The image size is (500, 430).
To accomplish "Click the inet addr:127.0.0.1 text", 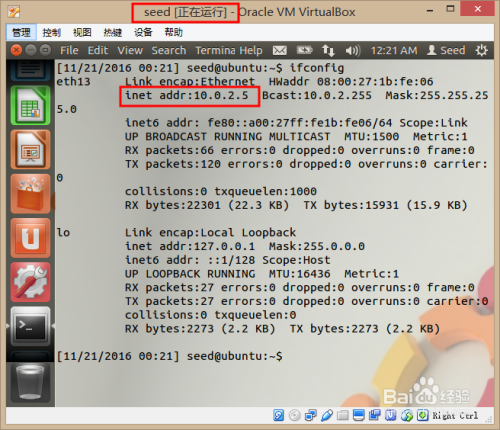I will [x=190, y=246].
